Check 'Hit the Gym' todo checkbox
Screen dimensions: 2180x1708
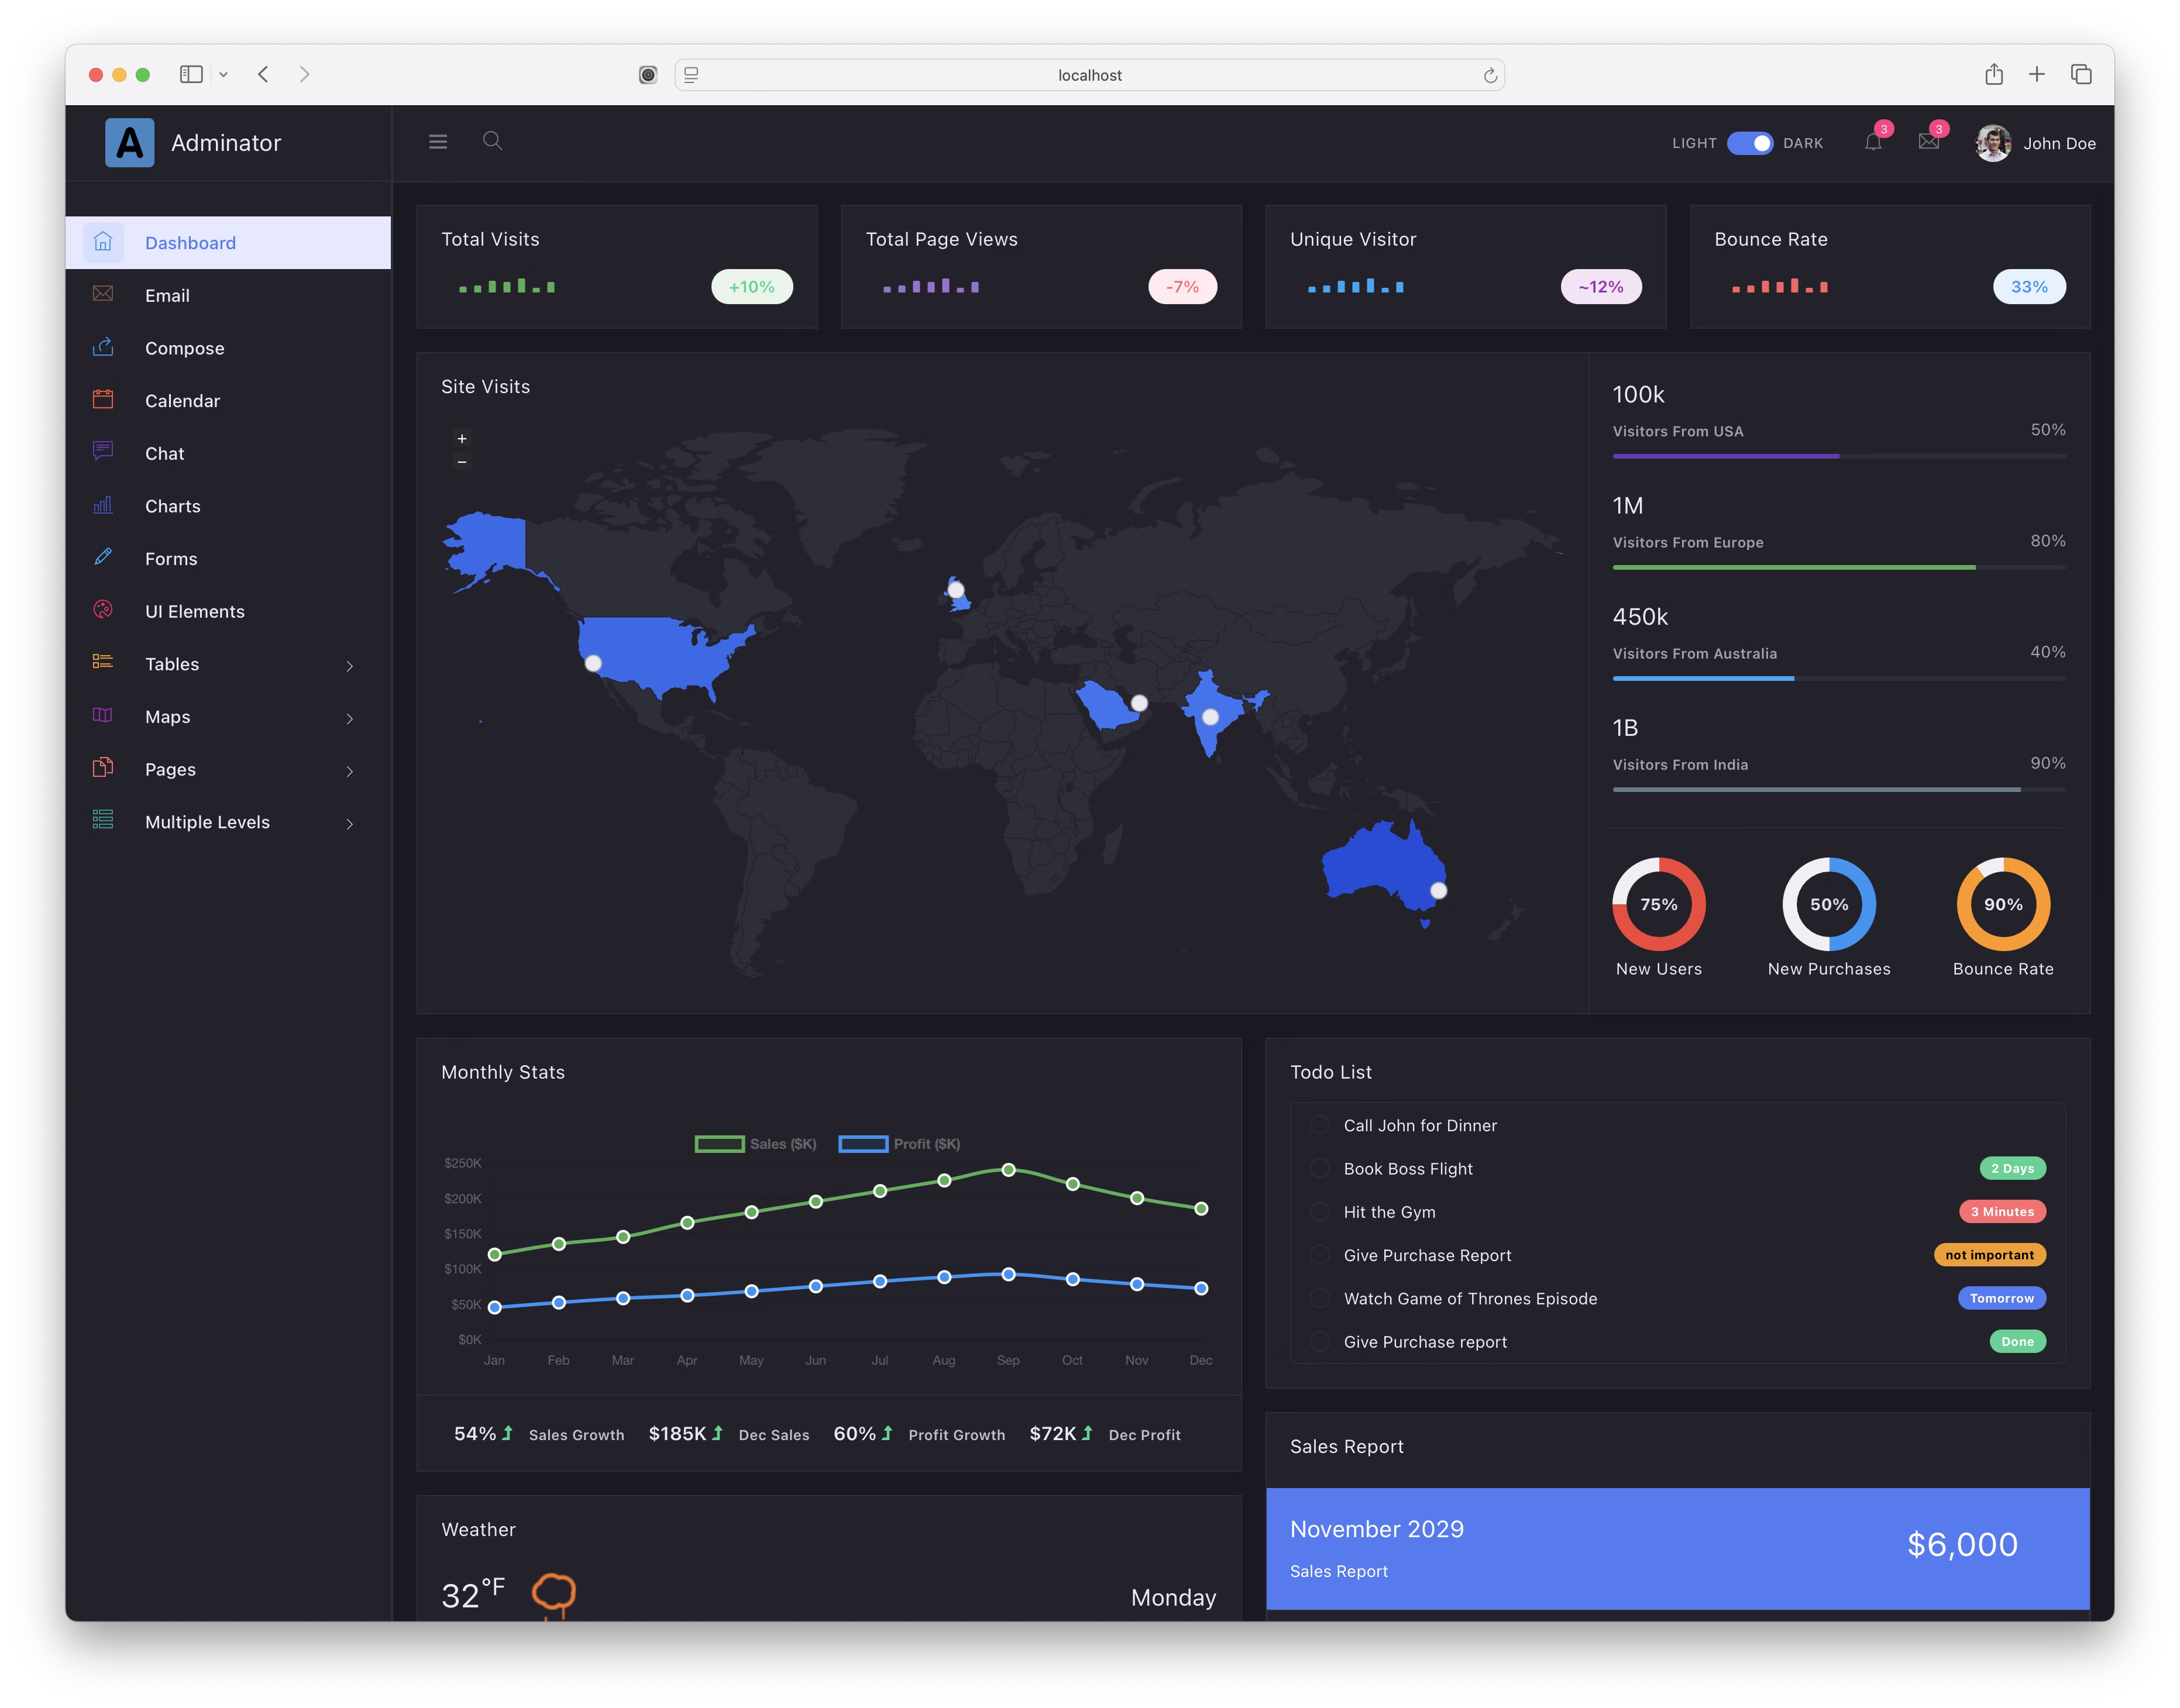(x=1320, y=1212)
